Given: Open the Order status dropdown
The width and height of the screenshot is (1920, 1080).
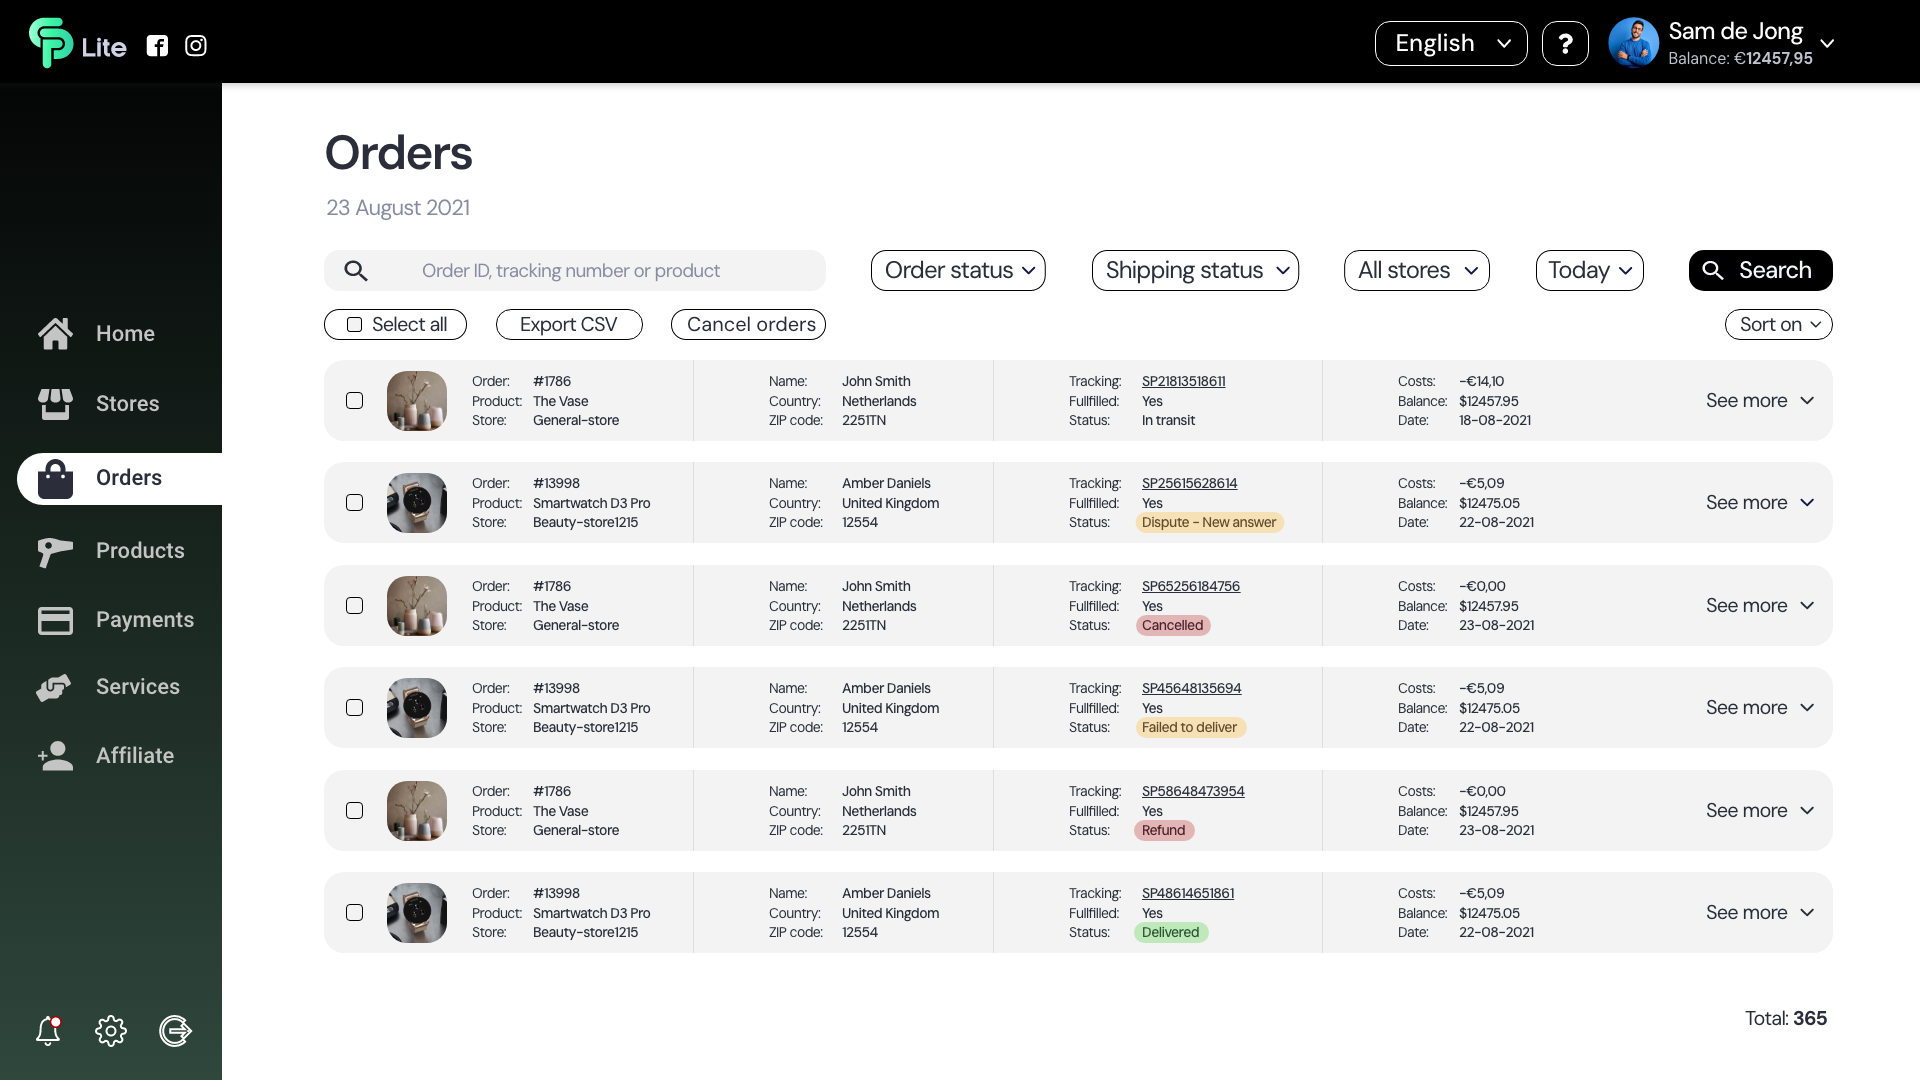Looking at the screenshot, I should [958, 271].
